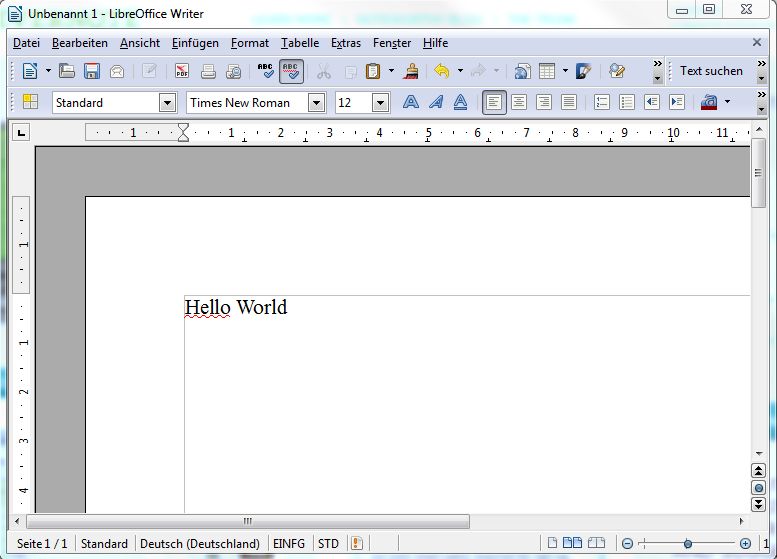Center-align the paragraph text

(519, 102)
